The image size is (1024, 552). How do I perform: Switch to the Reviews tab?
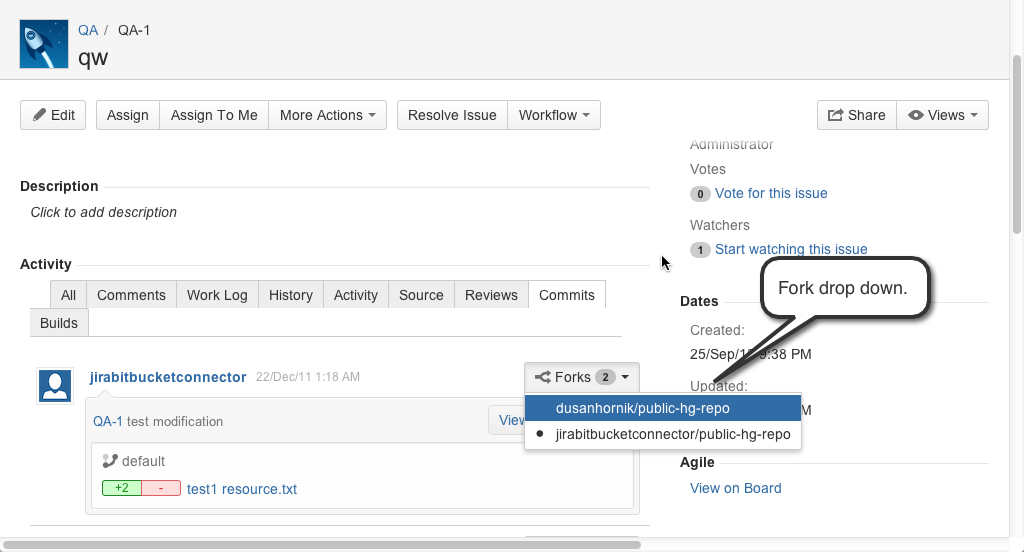coord(491,295)
